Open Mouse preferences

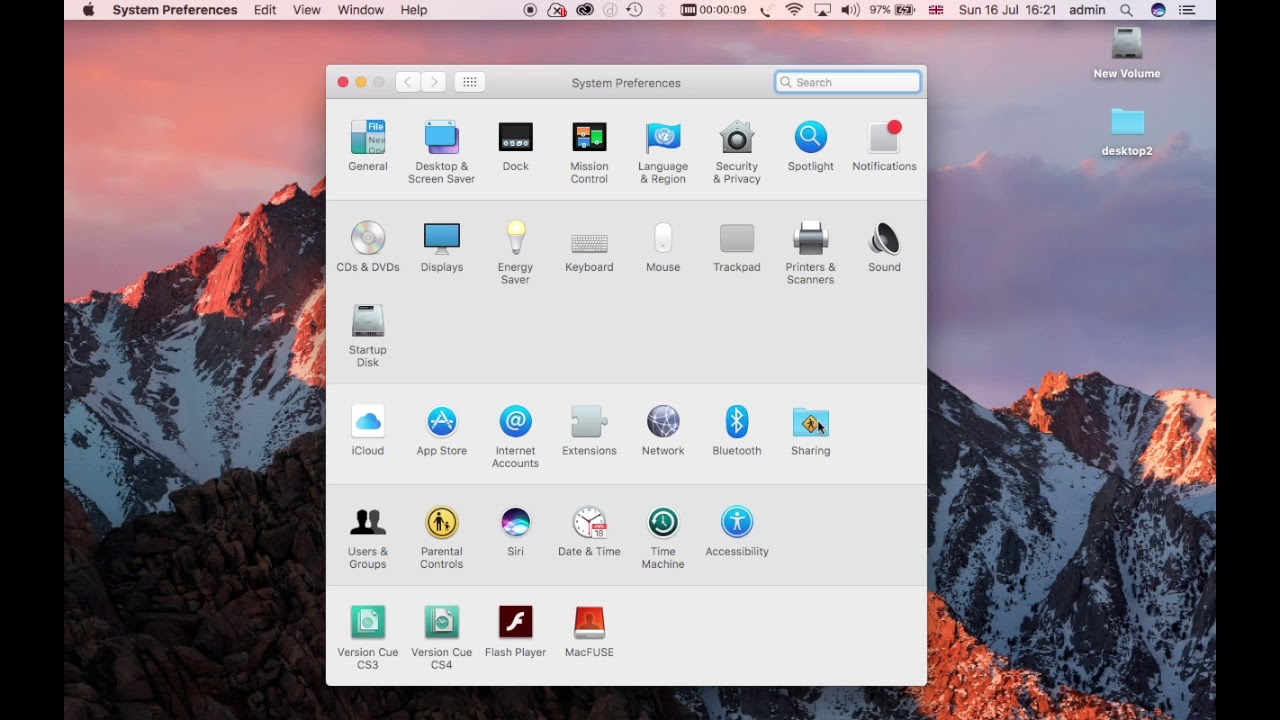point(663,247)
